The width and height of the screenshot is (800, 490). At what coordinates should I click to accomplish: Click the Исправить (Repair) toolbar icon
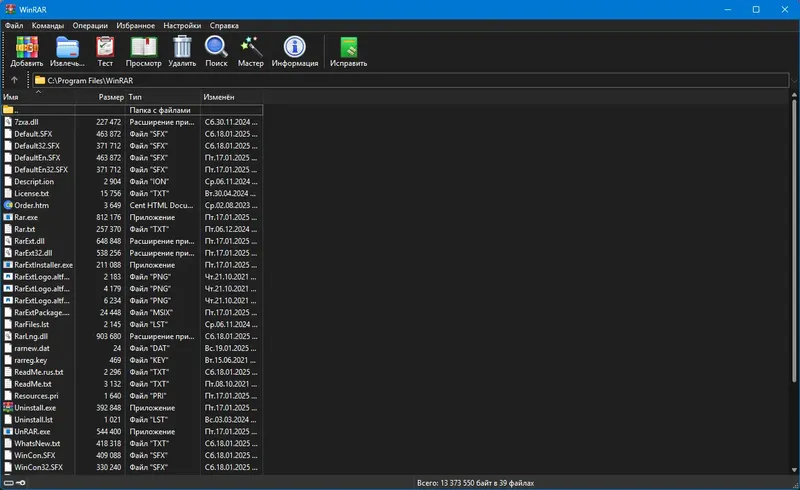coord(348,47)
